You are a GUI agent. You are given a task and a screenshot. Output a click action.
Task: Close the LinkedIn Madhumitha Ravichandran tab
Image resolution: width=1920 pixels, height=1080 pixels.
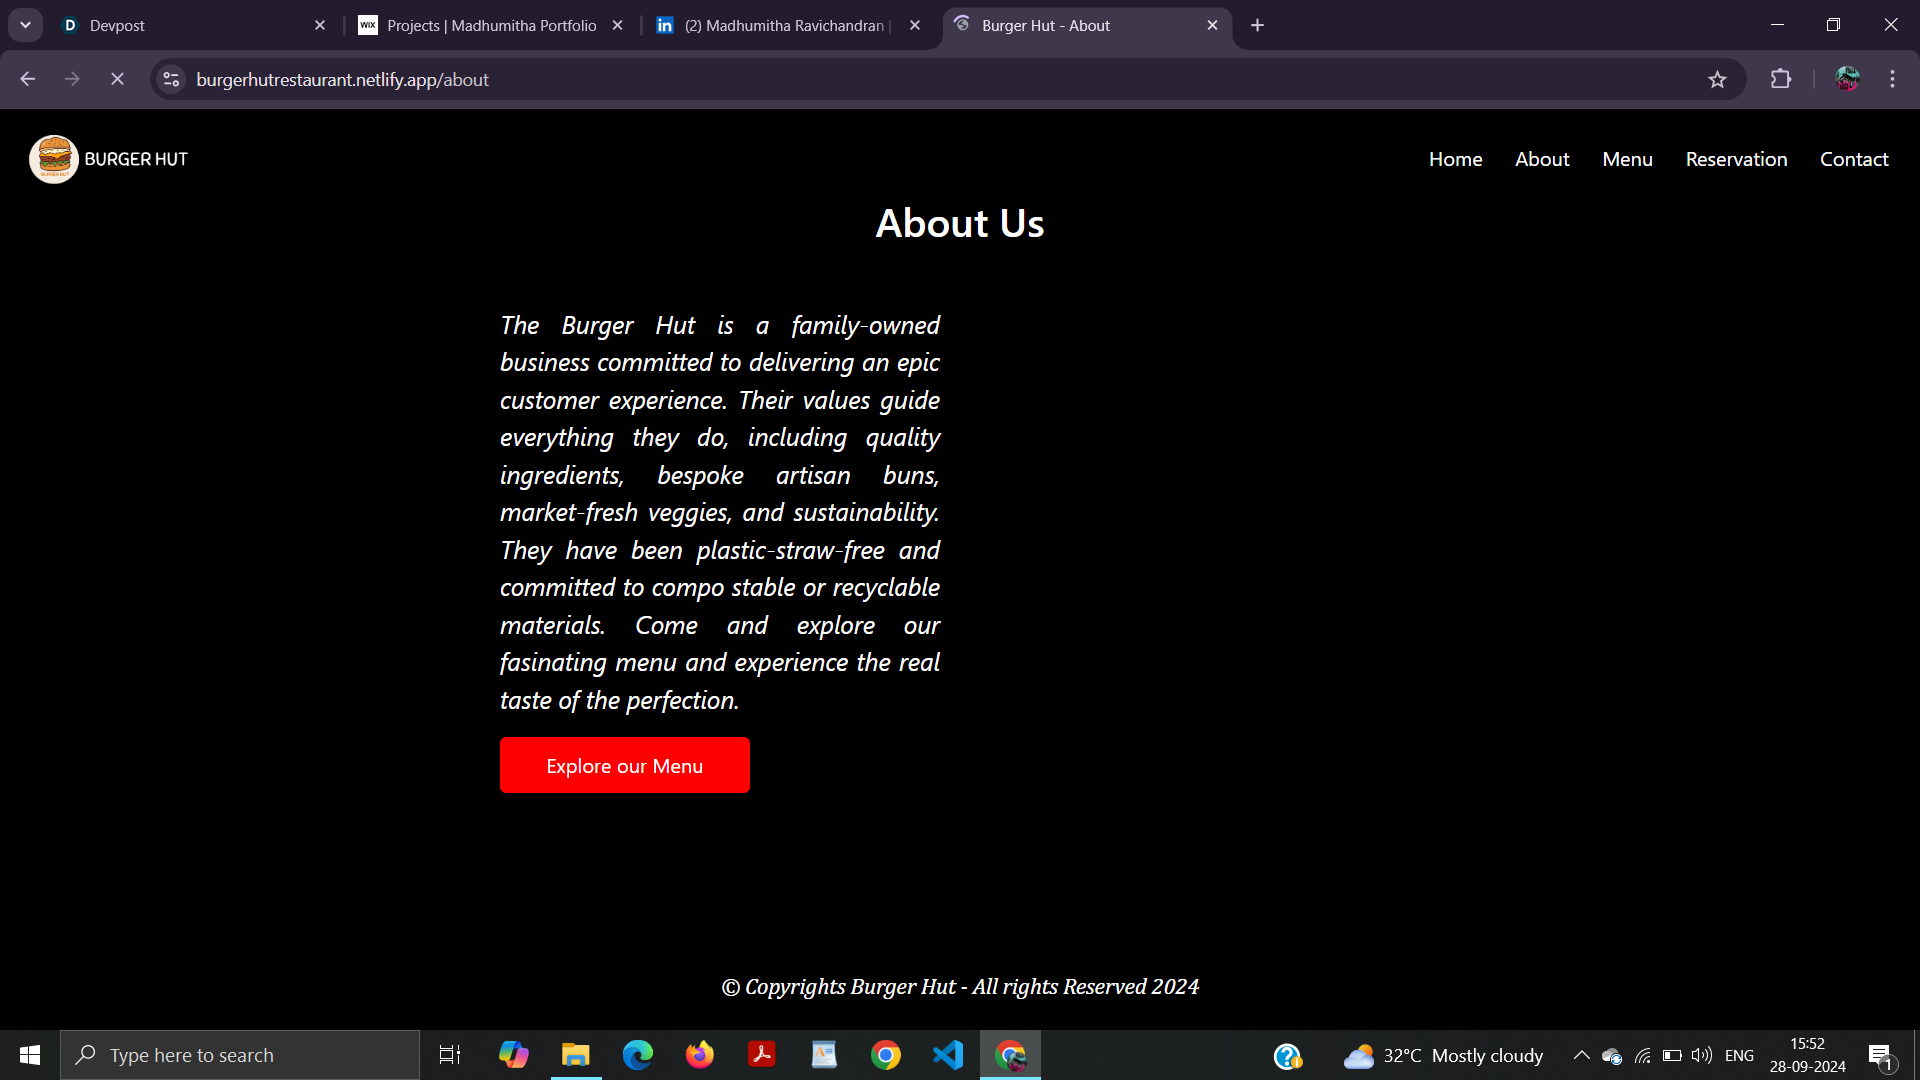point(914,25)
